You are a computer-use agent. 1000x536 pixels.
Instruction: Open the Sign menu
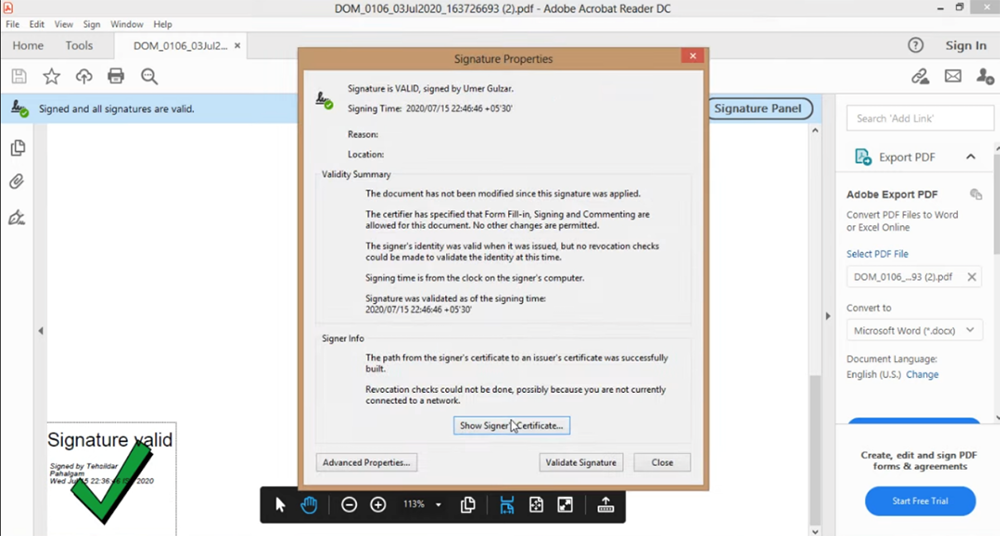[91, 24]
